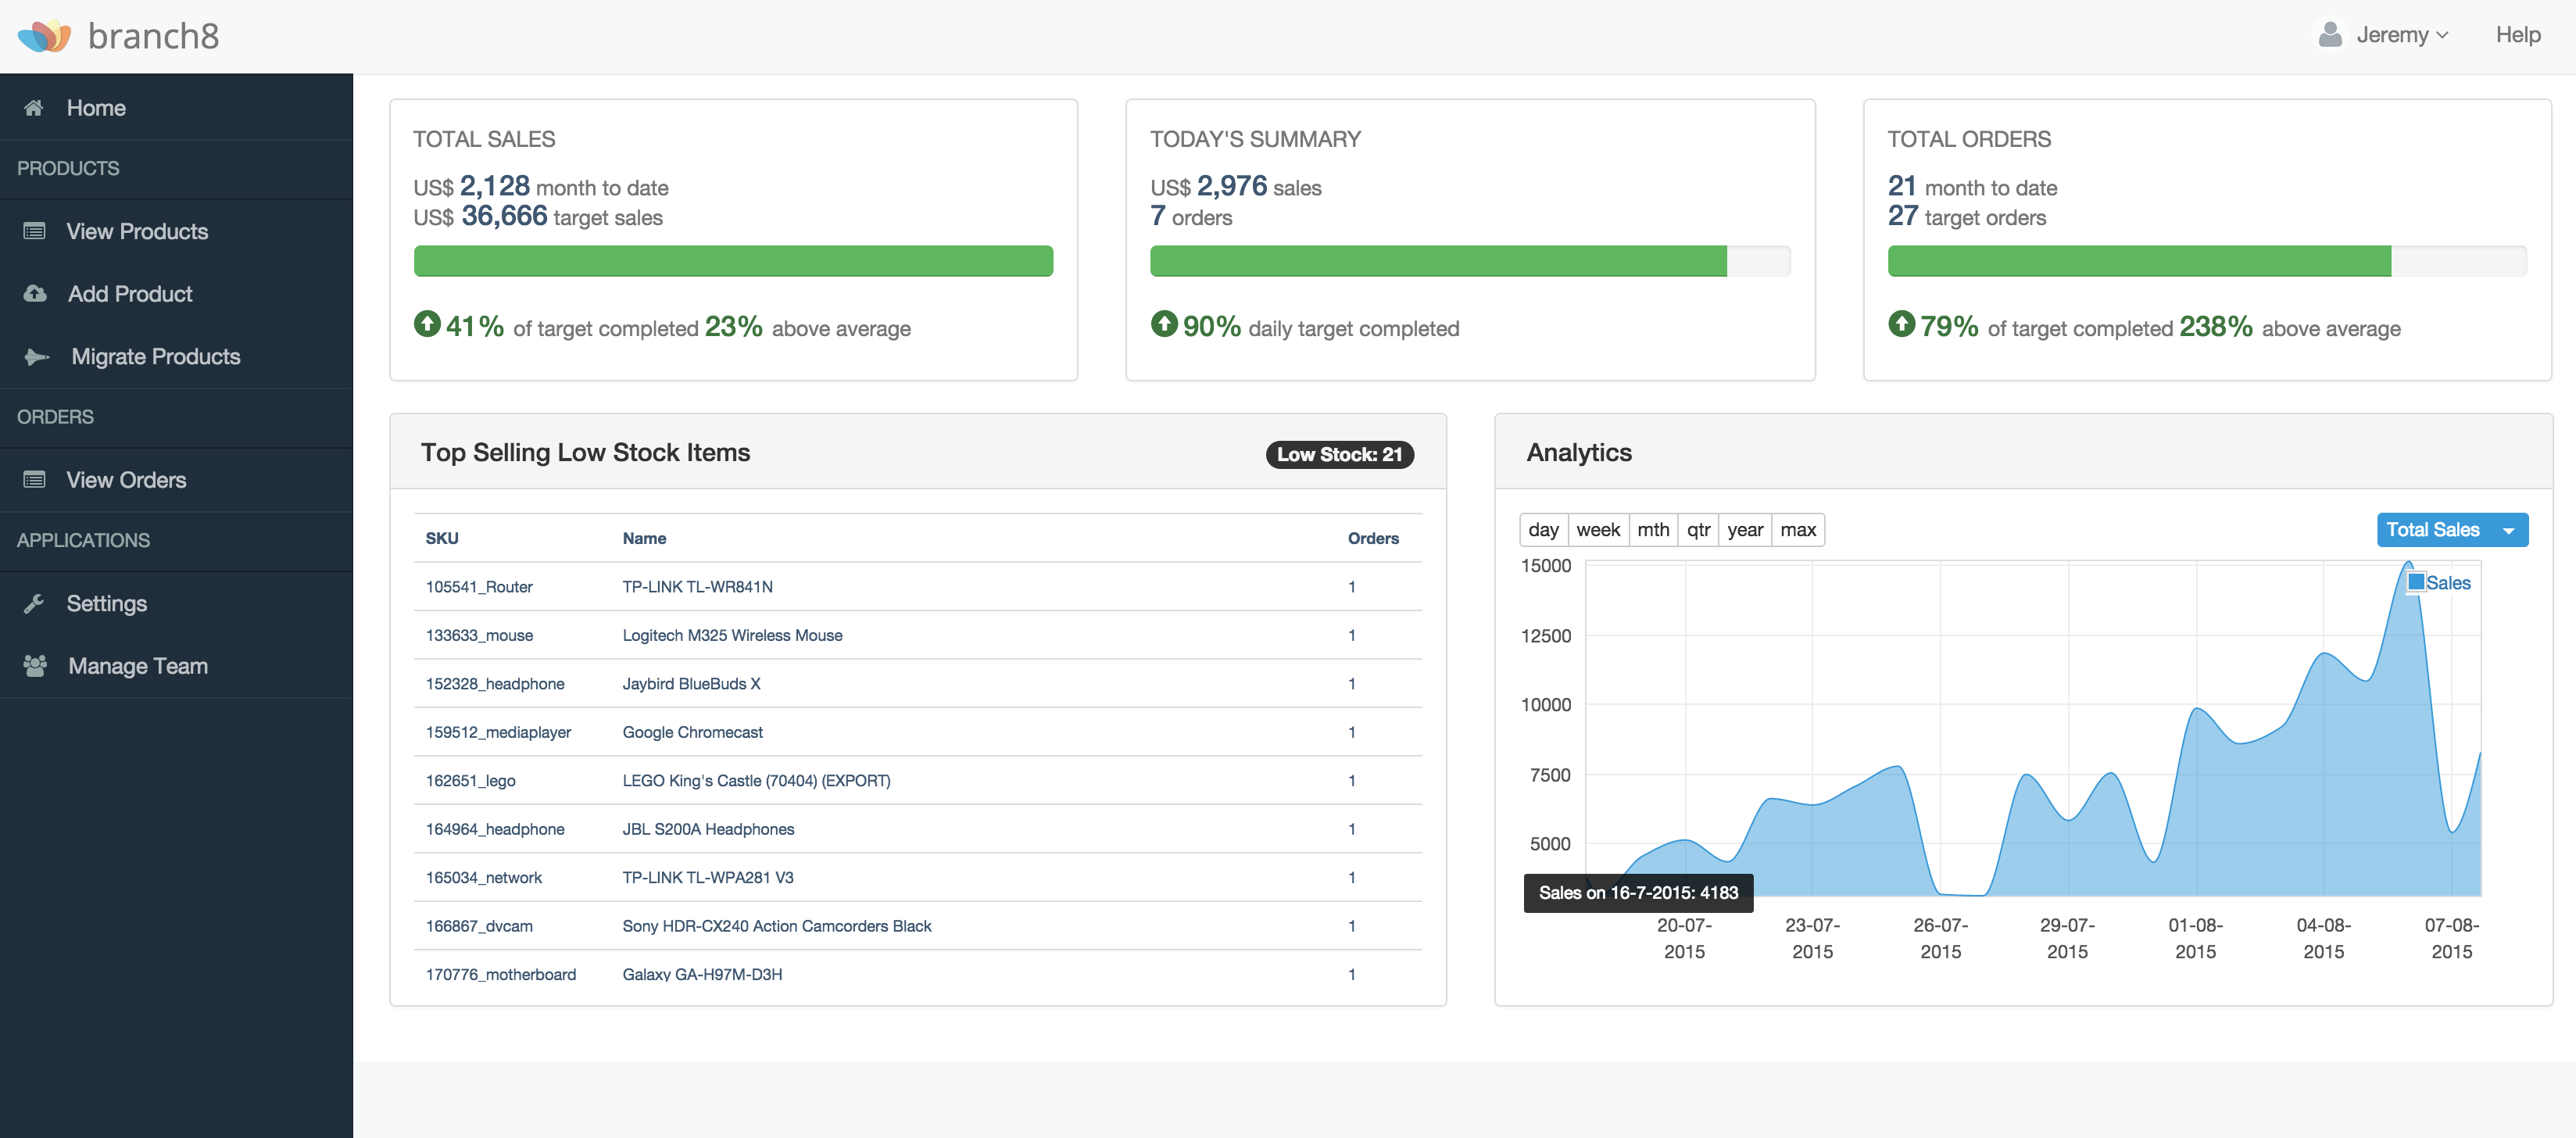The height and width of the screenshot is (1138, 2576).
Task: Click the Home house icon
Action: 34,108
